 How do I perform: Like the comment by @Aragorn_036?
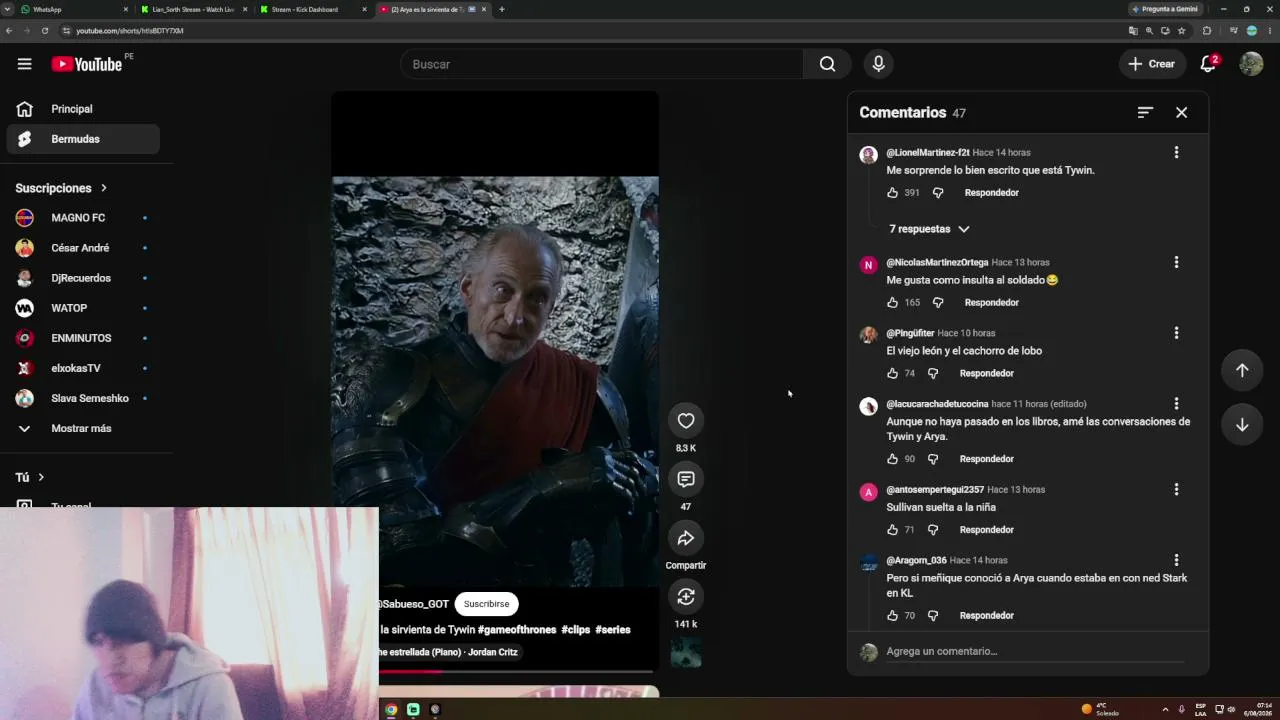tap(893, 616)
